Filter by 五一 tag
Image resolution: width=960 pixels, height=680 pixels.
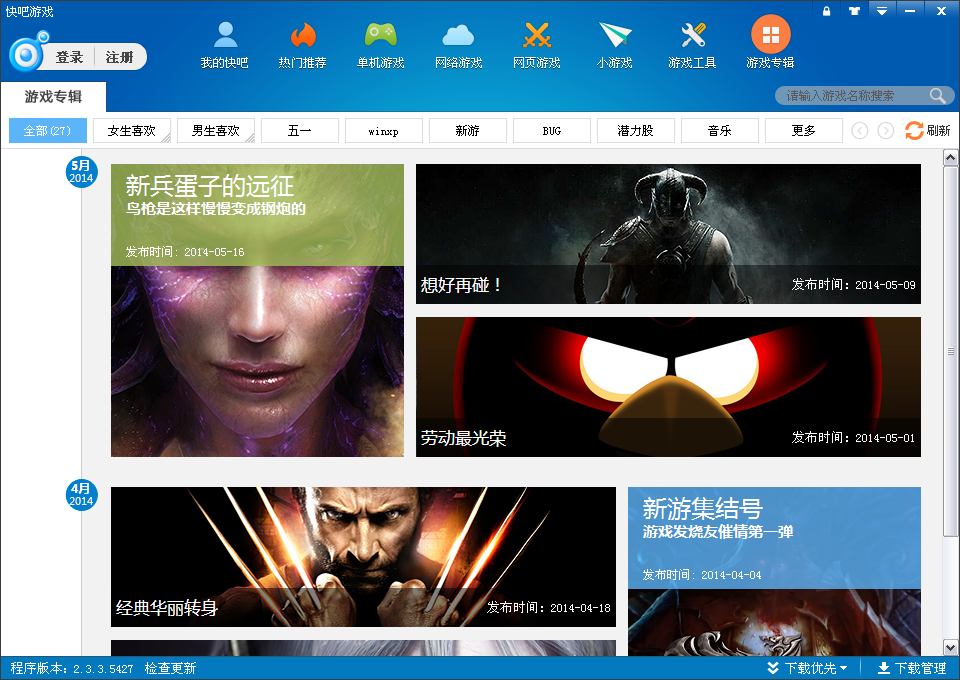pyautogui.click(x=300, y=130)
